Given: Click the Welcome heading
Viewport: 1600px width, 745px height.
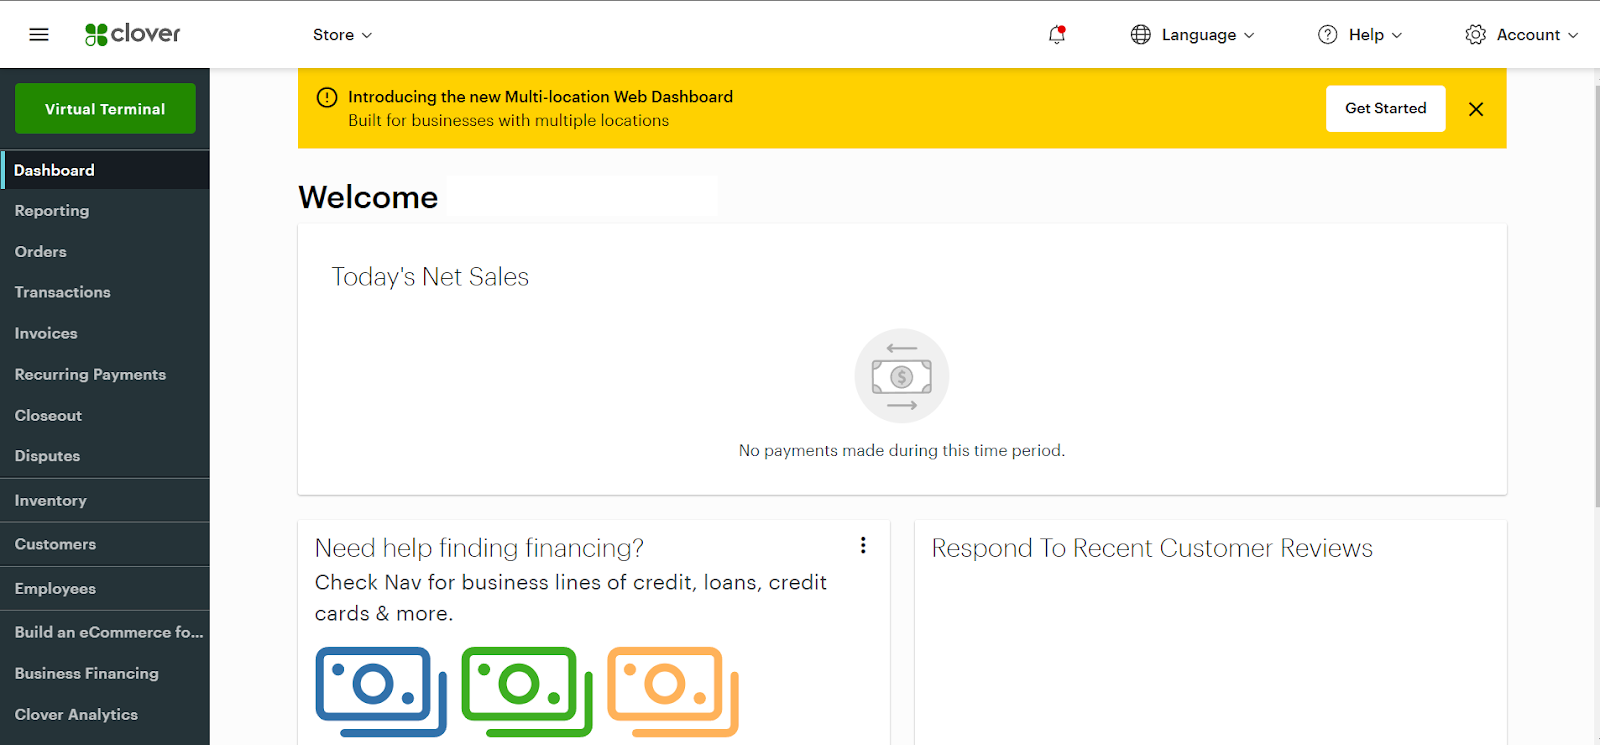Looking at the screenshot, I should coord(368,197).
